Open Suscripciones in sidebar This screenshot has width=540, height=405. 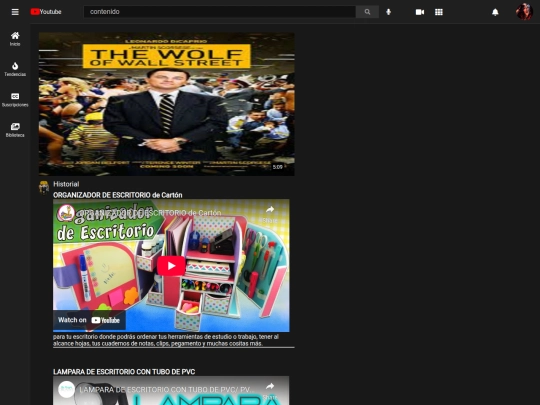[x=15, y=100]
